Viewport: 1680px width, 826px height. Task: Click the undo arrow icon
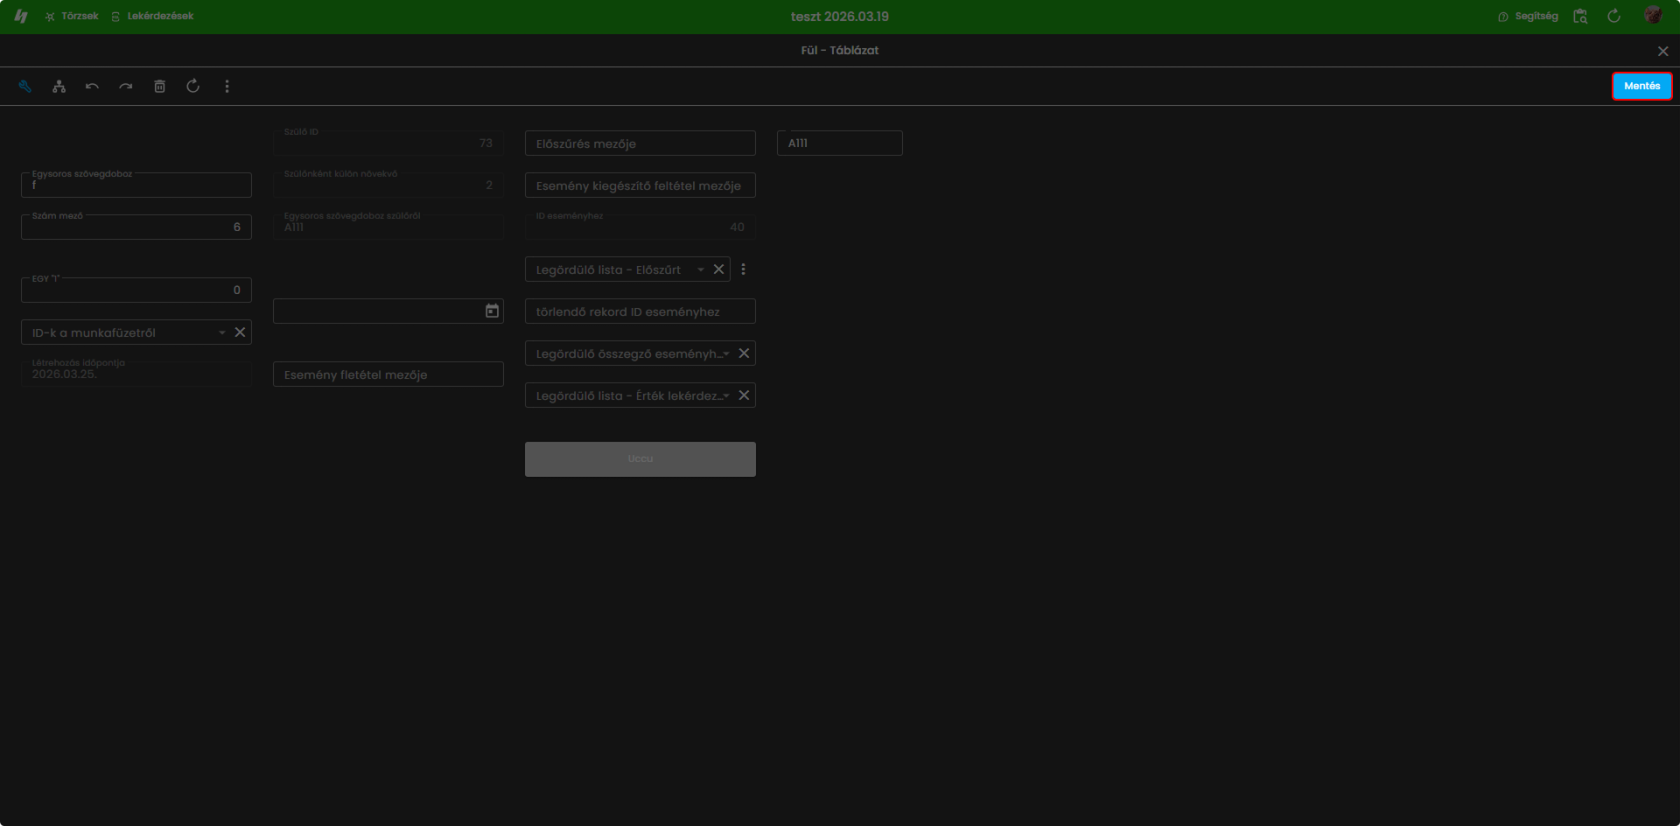[92, 86]
